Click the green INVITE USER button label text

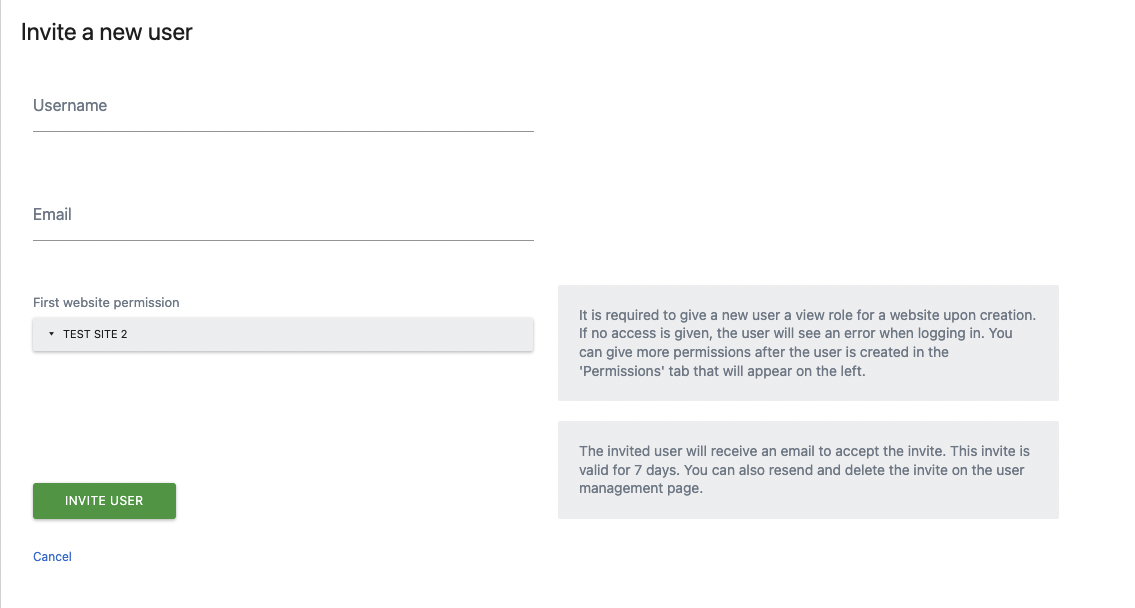pyautogui.click(x=104, y=500)
